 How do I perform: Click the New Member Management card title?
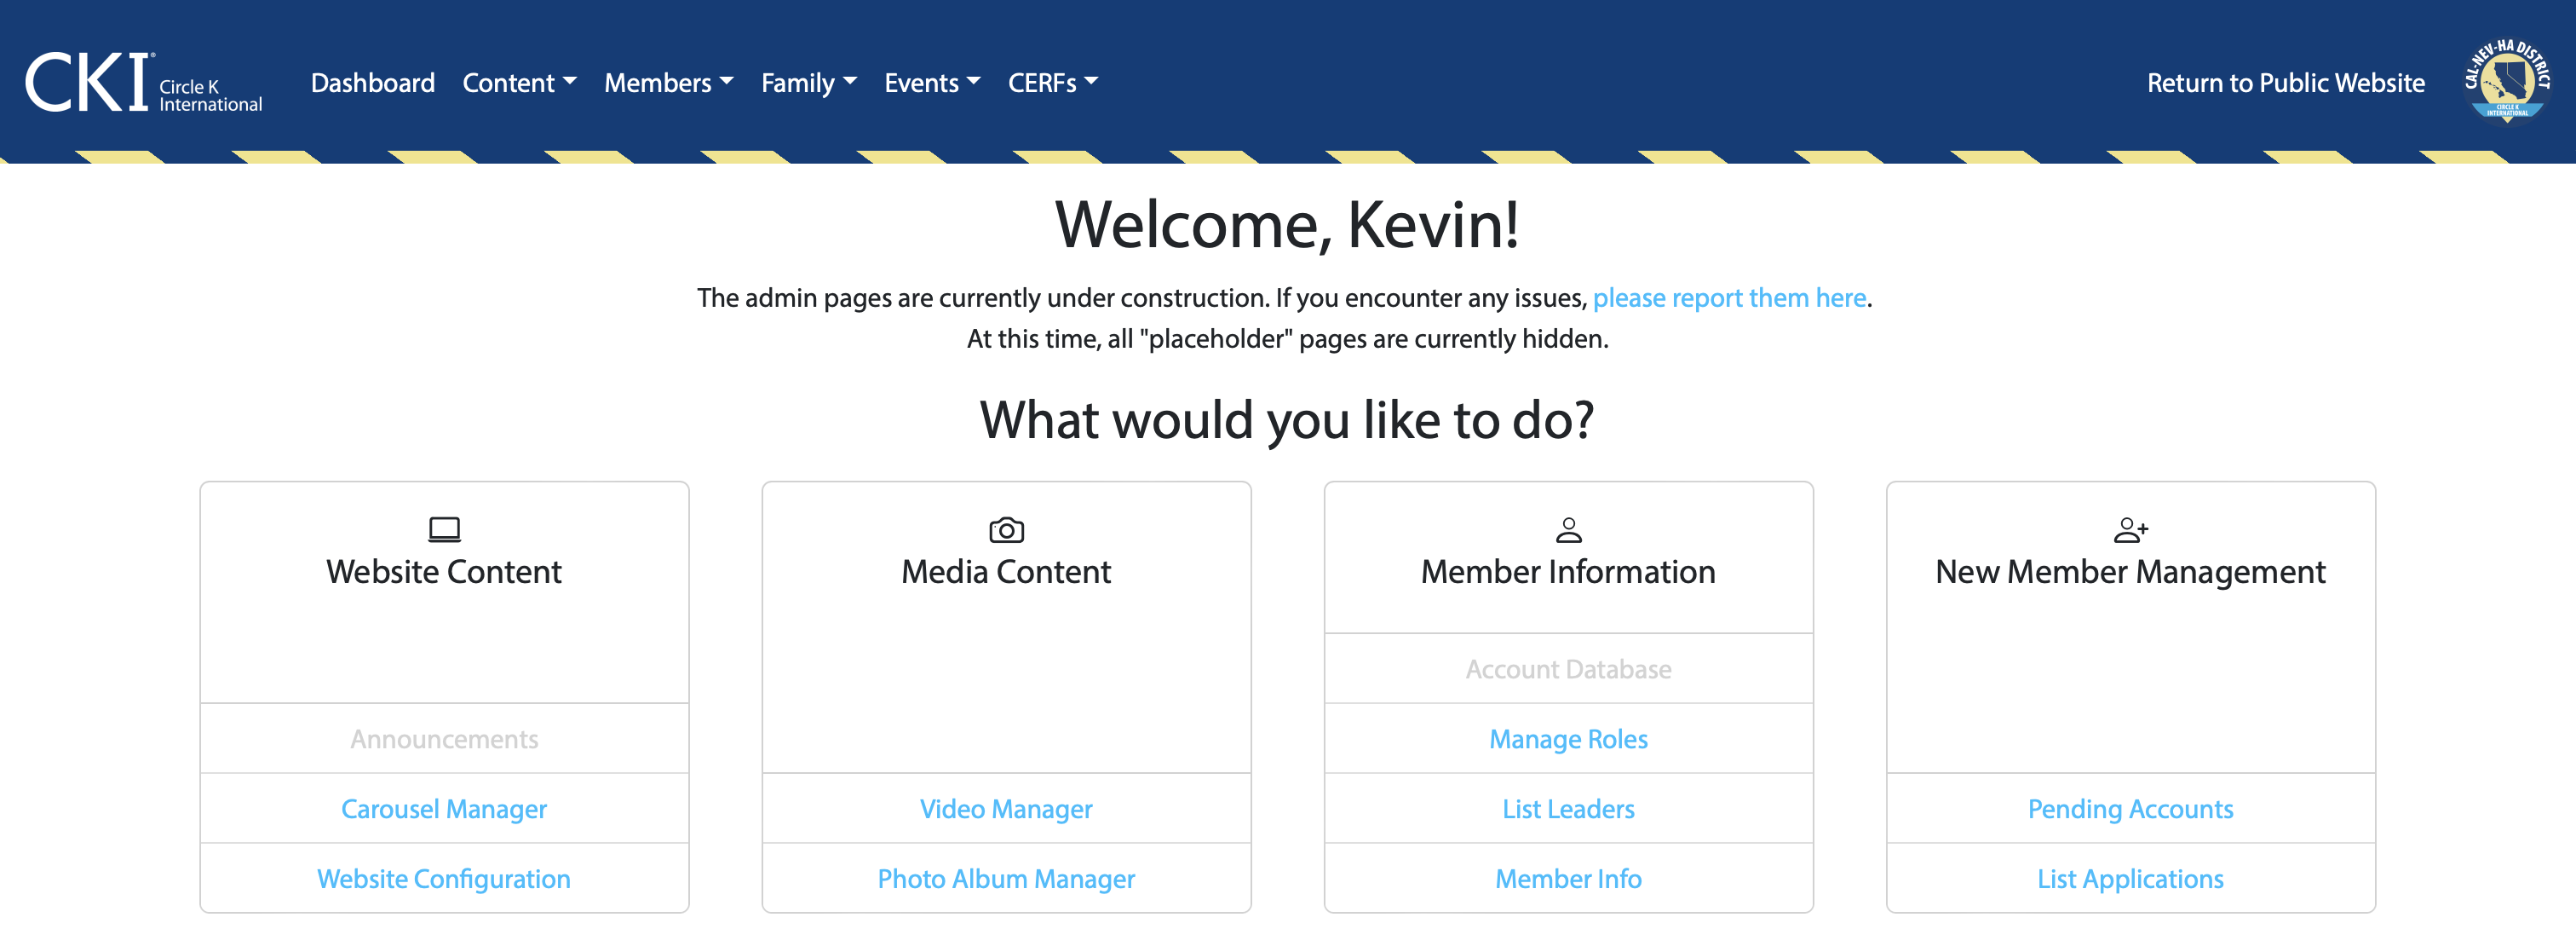pos(2130,572)
